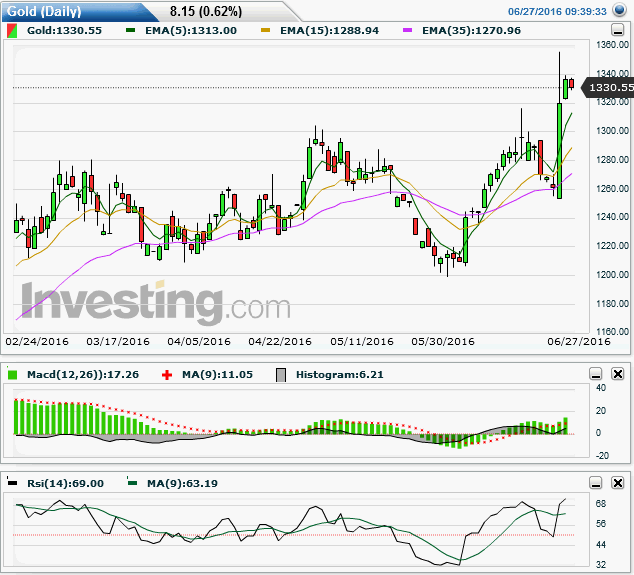Image resolution: width=634 pixels, height=575 pixels.
Task: Click the 06/27/2016 date axis label
Action: [579, 342]
